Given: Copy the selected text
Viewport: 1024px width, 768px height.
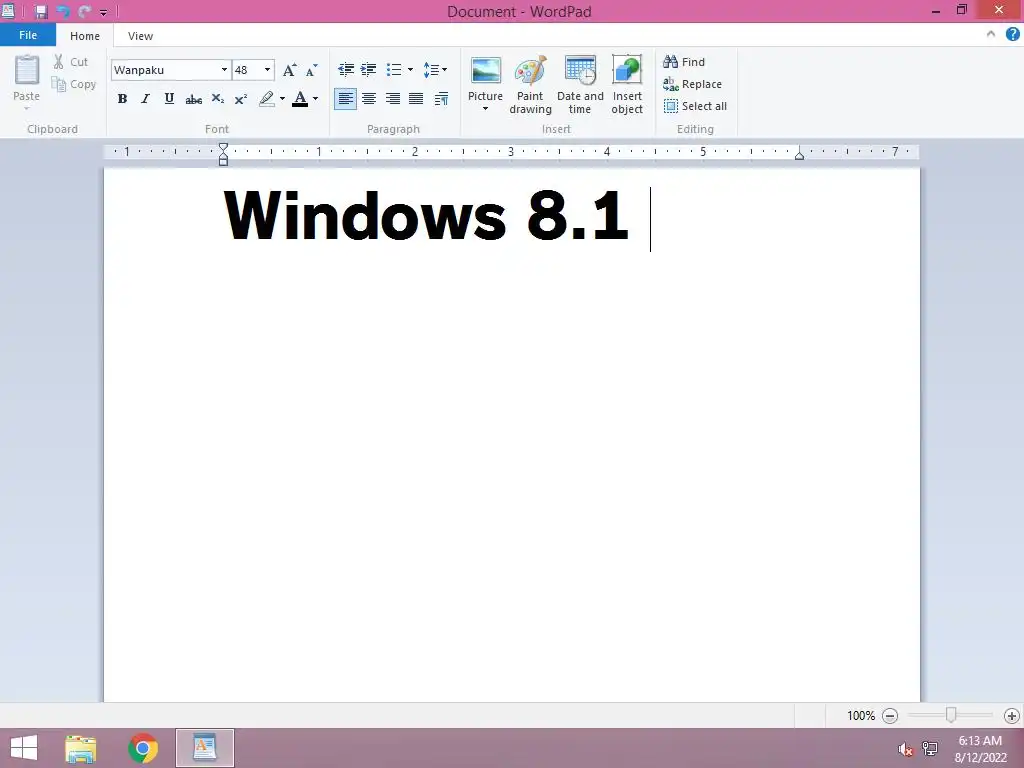Looking at the screenshot, I should pyautogui.click(x=74, y=84).
